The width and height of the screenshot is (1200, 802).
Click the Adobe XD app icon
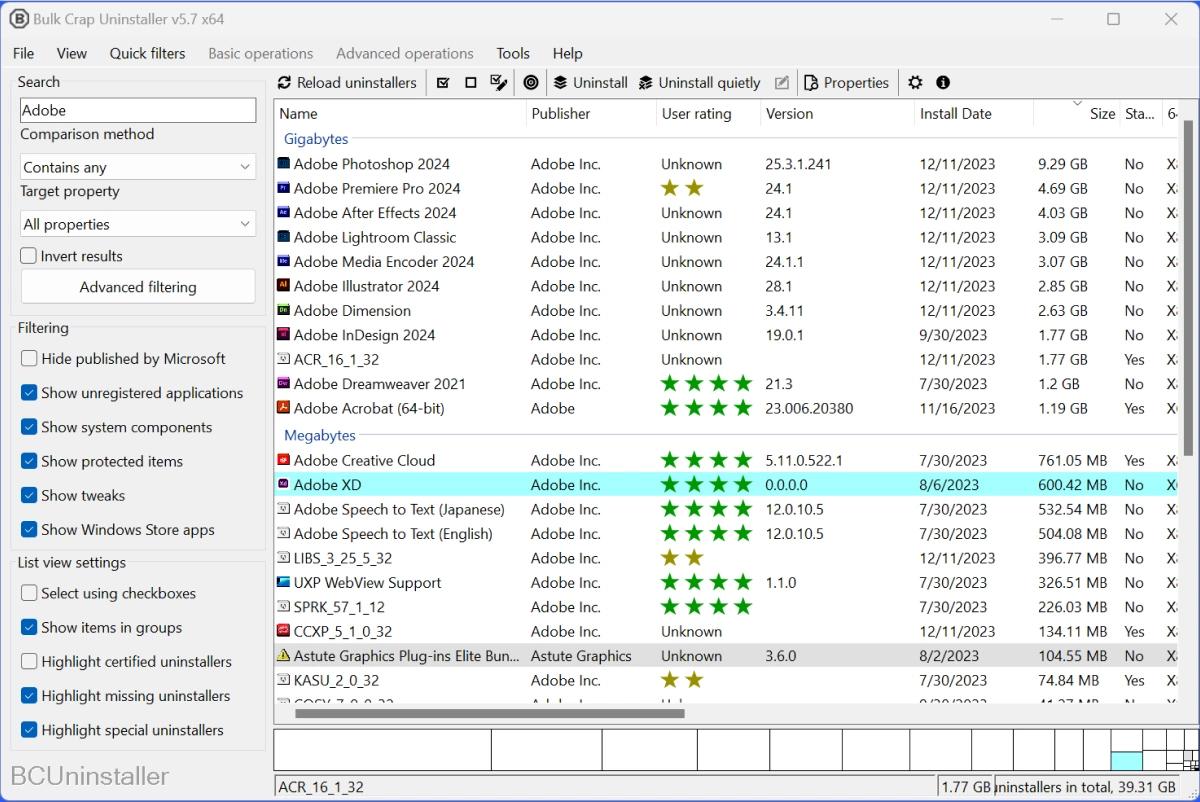pyautogui.click(x=284, y=485)
